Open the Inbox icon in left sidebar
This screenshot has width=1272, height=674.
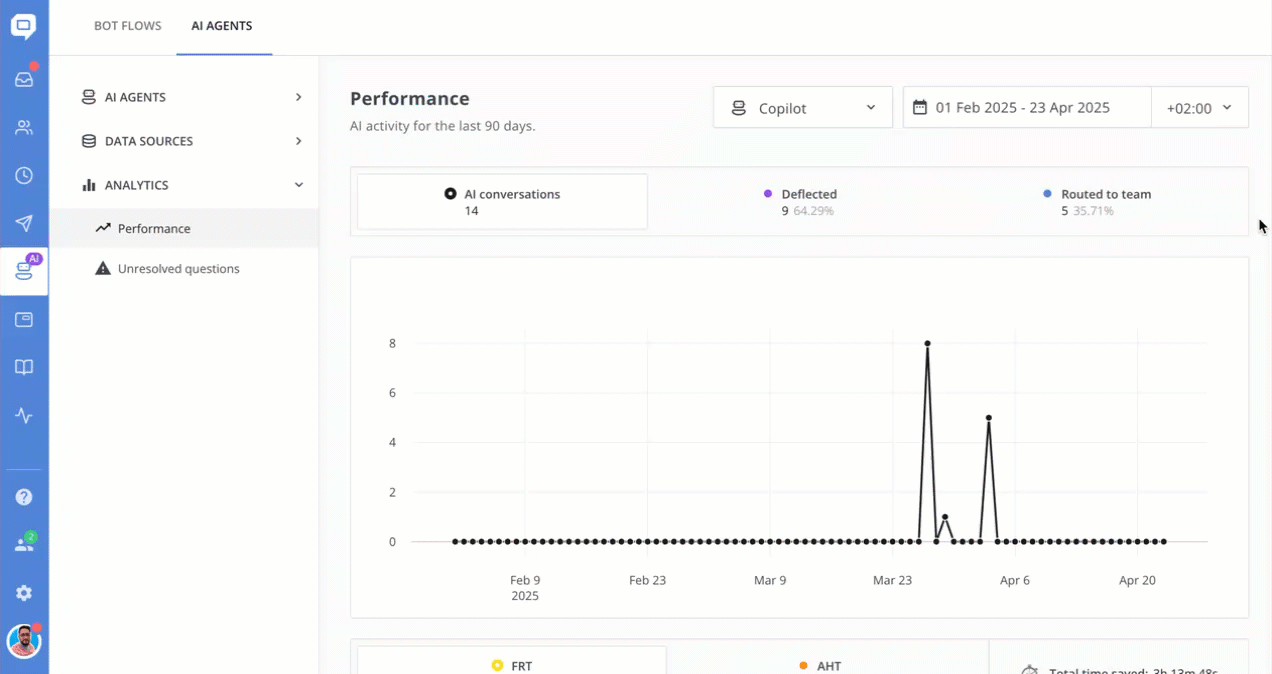[x=24, y=79]
